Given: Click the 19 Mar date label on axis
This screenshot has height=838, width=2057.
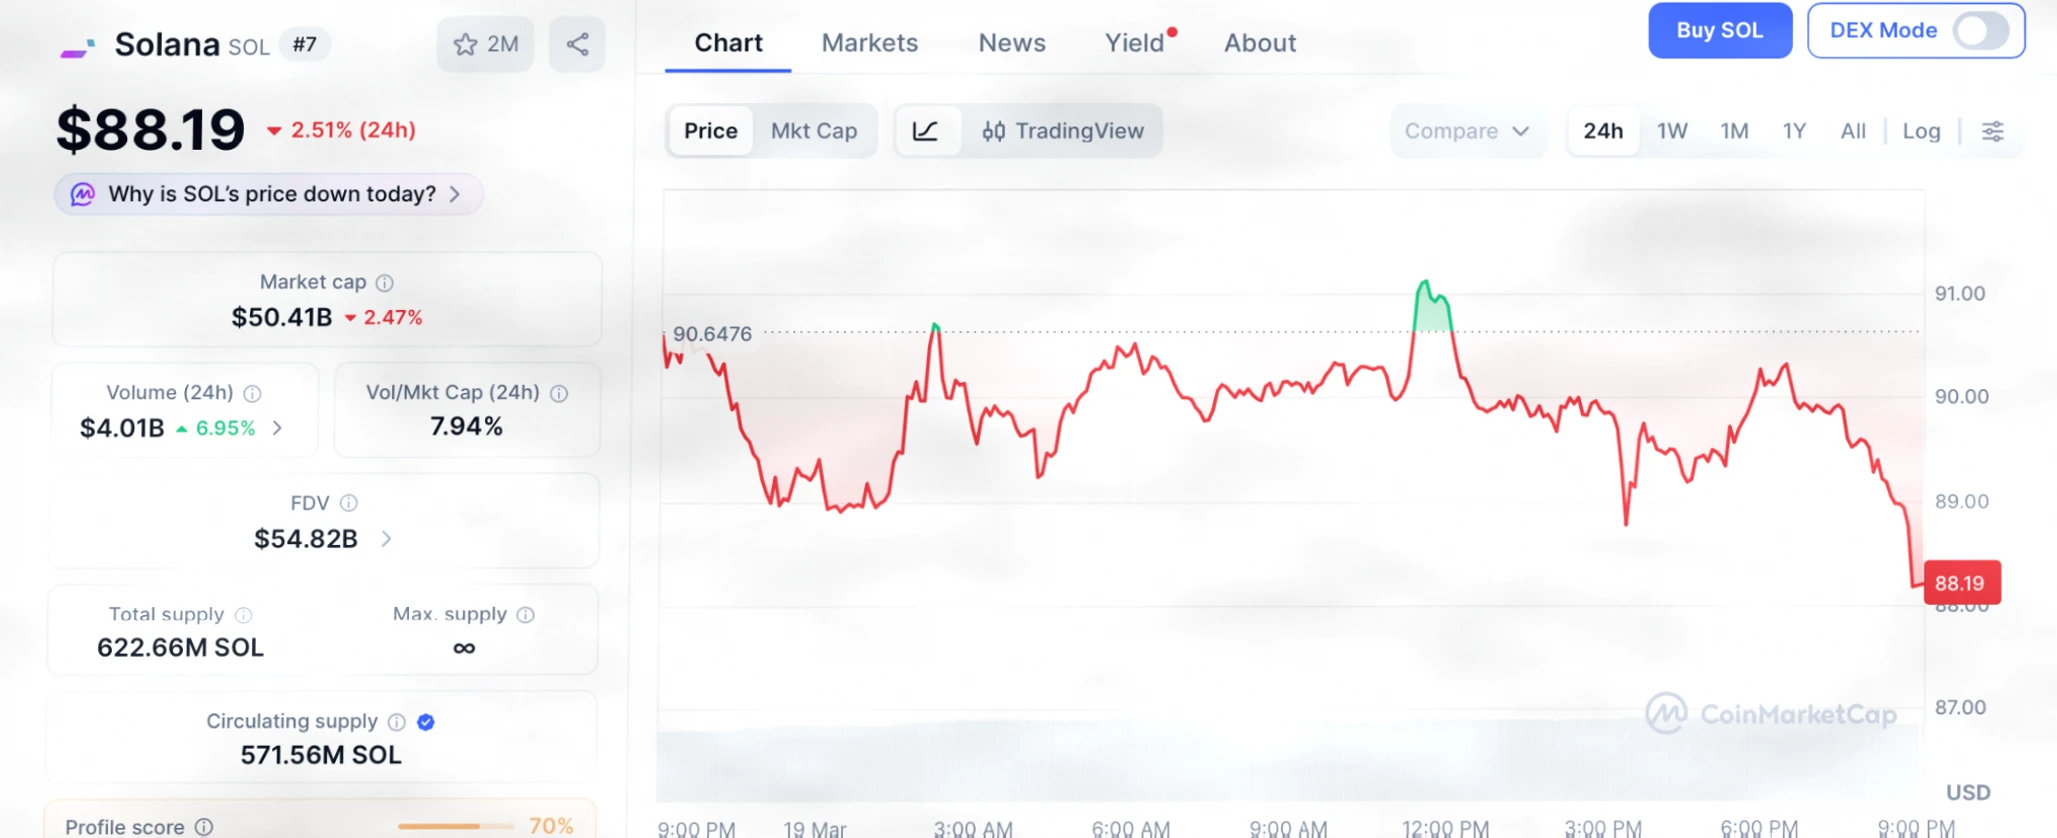Looking at the screenshot, I should (x=815, y=829).
